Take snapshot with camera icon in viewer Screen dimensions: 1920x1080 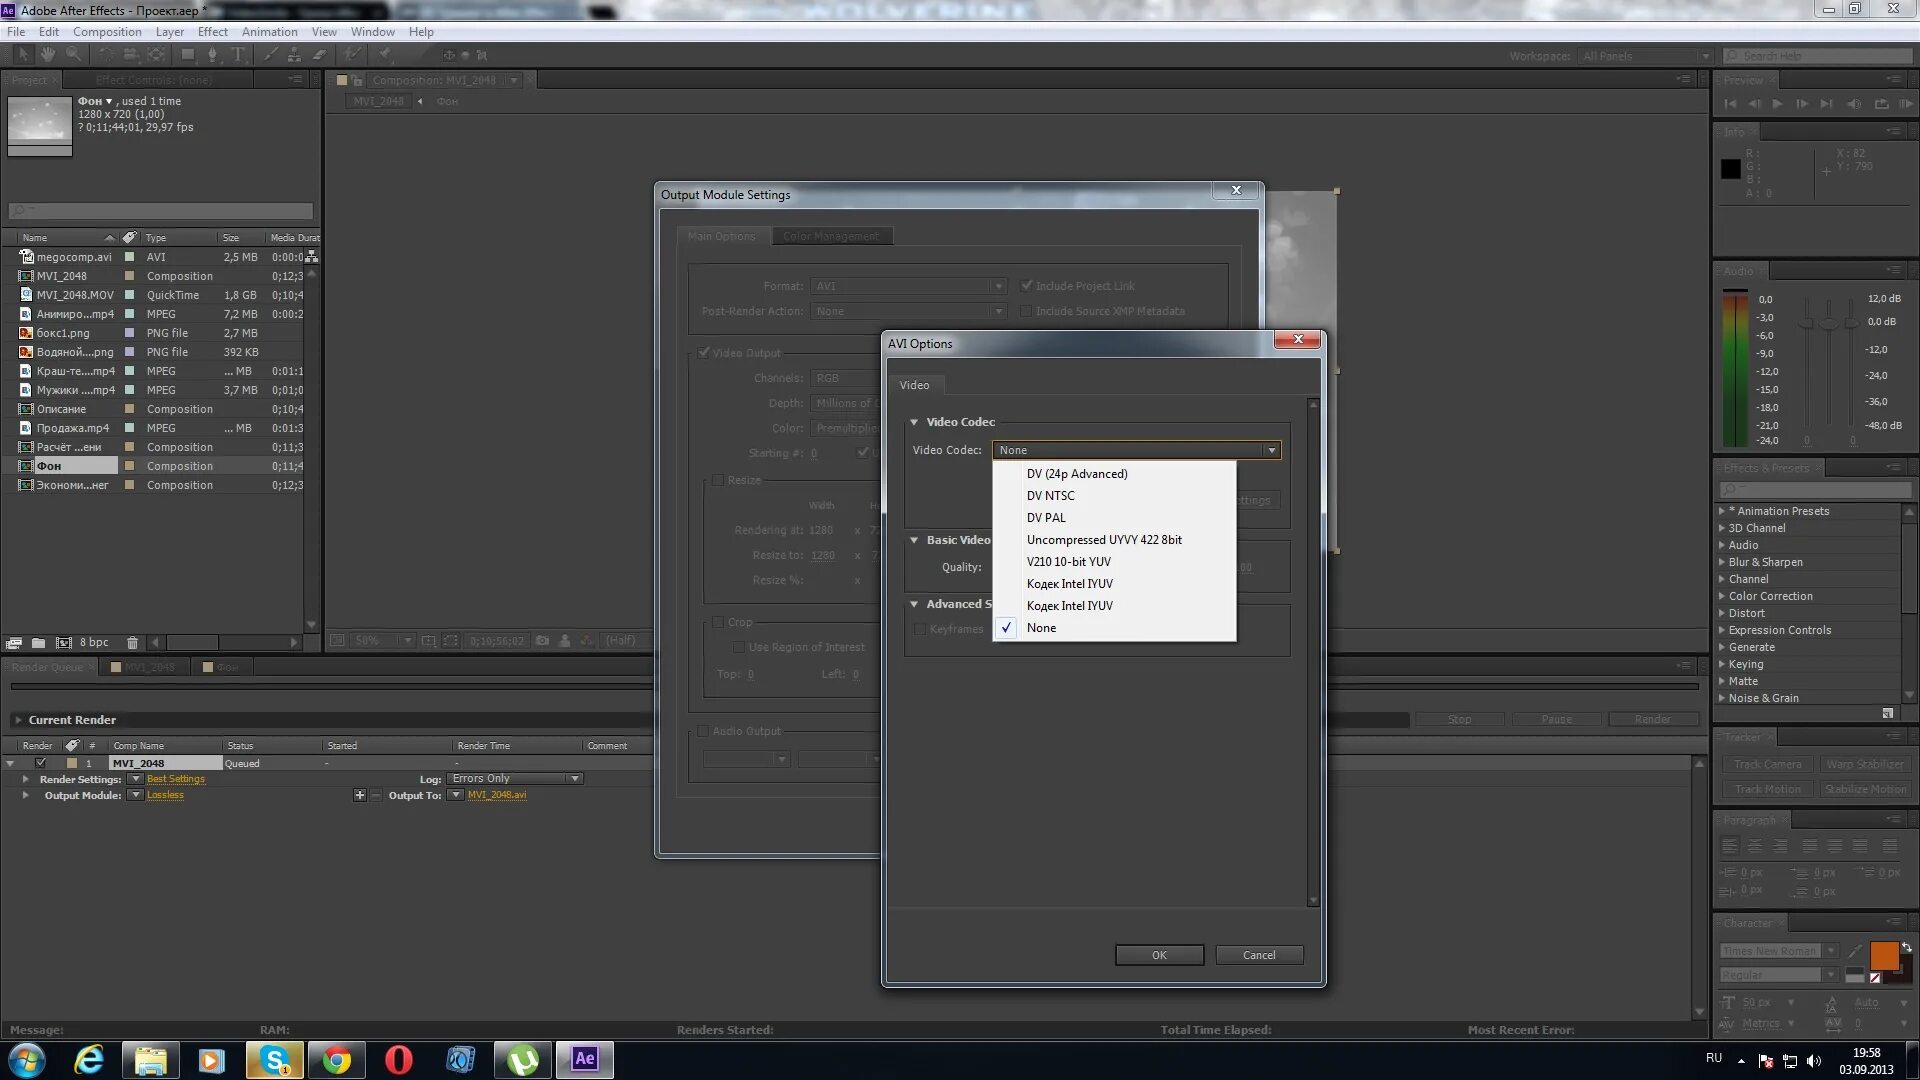(x=542, y=640)
